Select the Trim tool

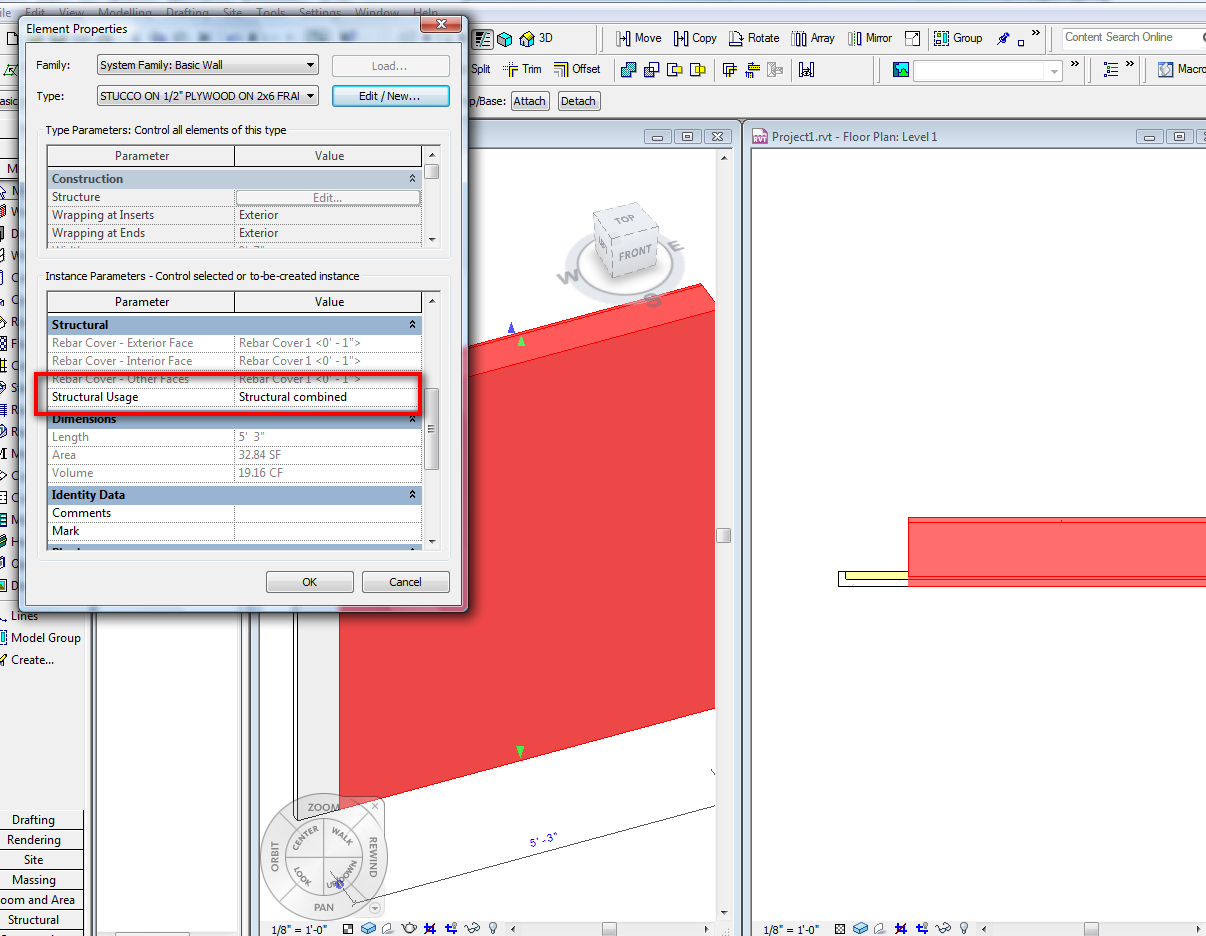coord(522,69)
